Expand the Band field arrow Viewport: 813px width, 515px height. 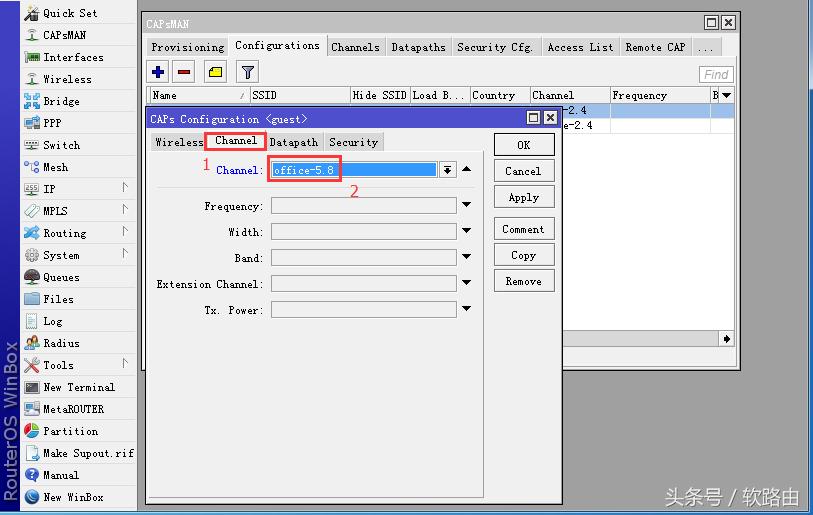pyautogui.click(x=467, y=257)
